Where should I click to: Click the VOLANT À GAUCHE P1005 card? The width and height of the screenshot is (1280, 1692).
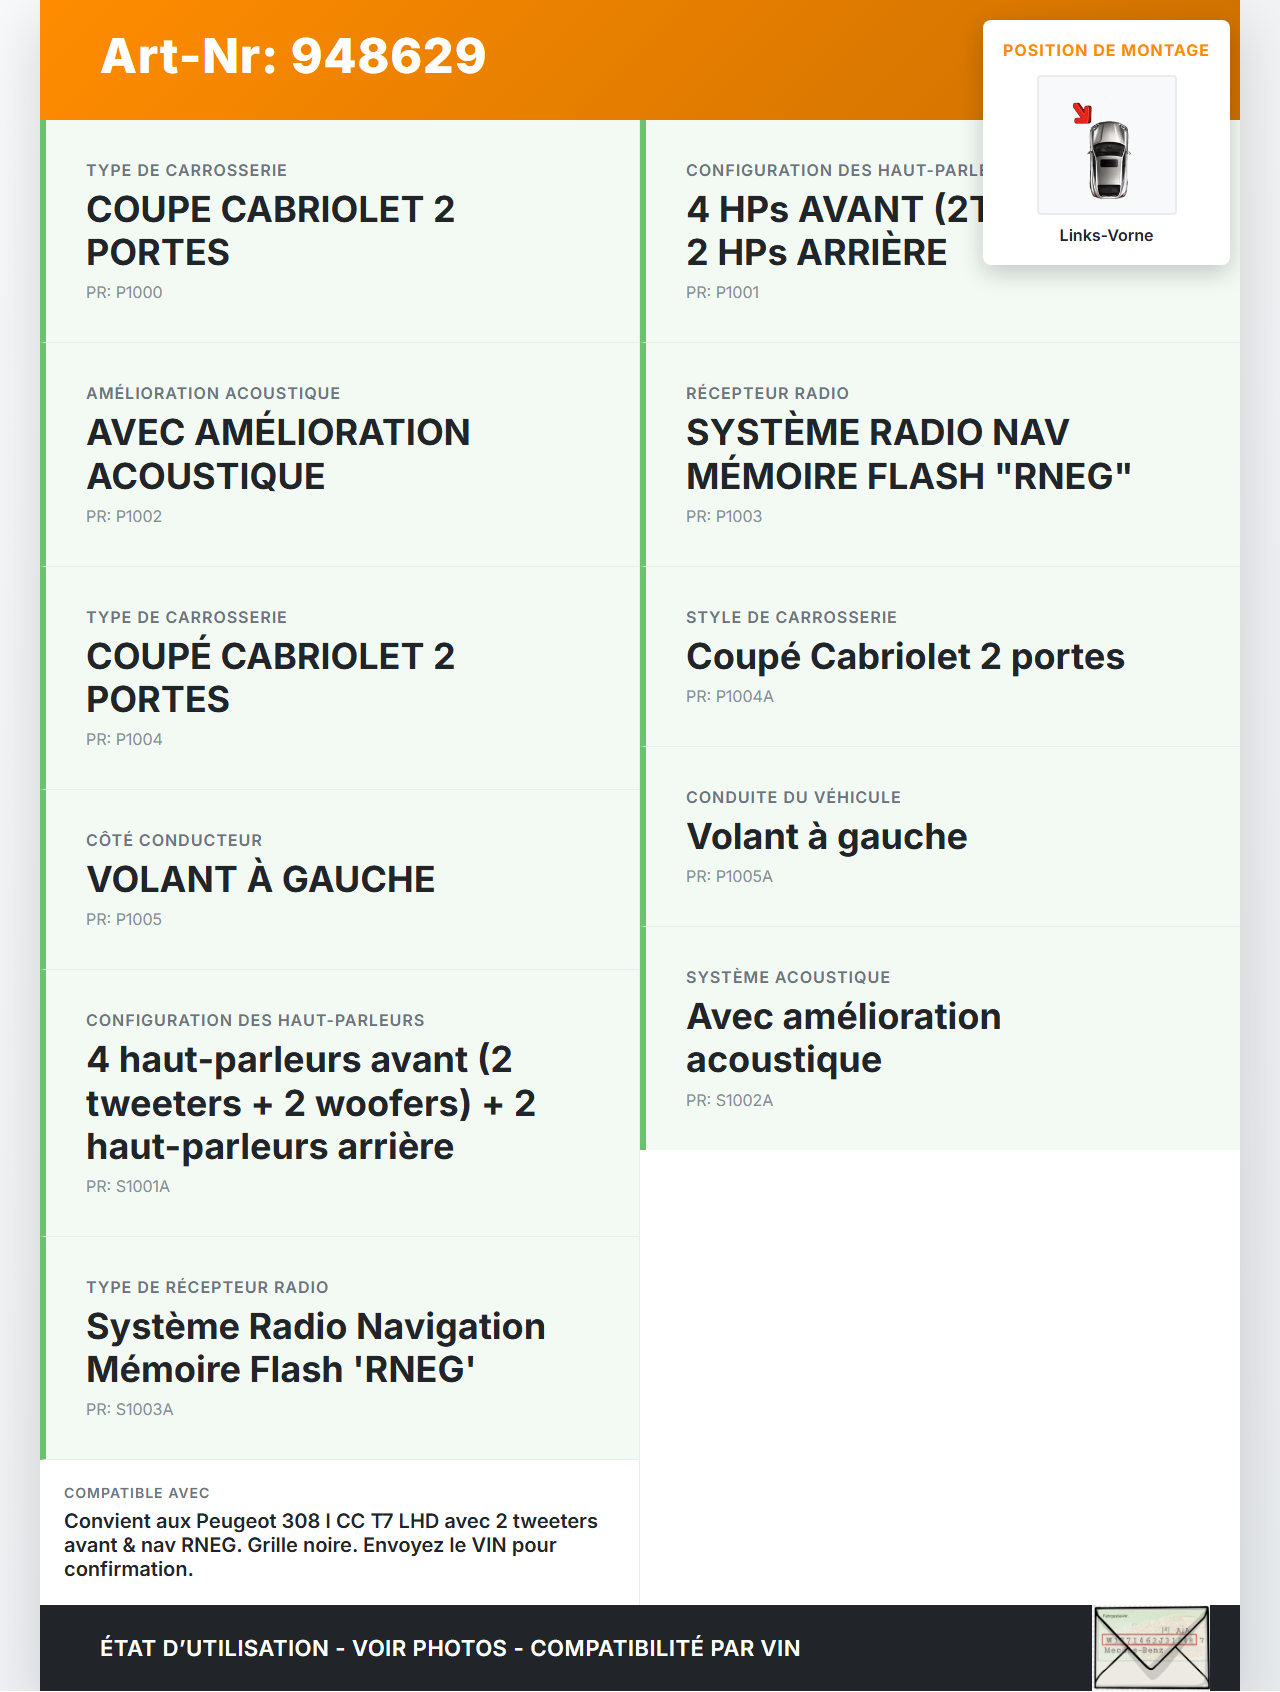point(340,879)
